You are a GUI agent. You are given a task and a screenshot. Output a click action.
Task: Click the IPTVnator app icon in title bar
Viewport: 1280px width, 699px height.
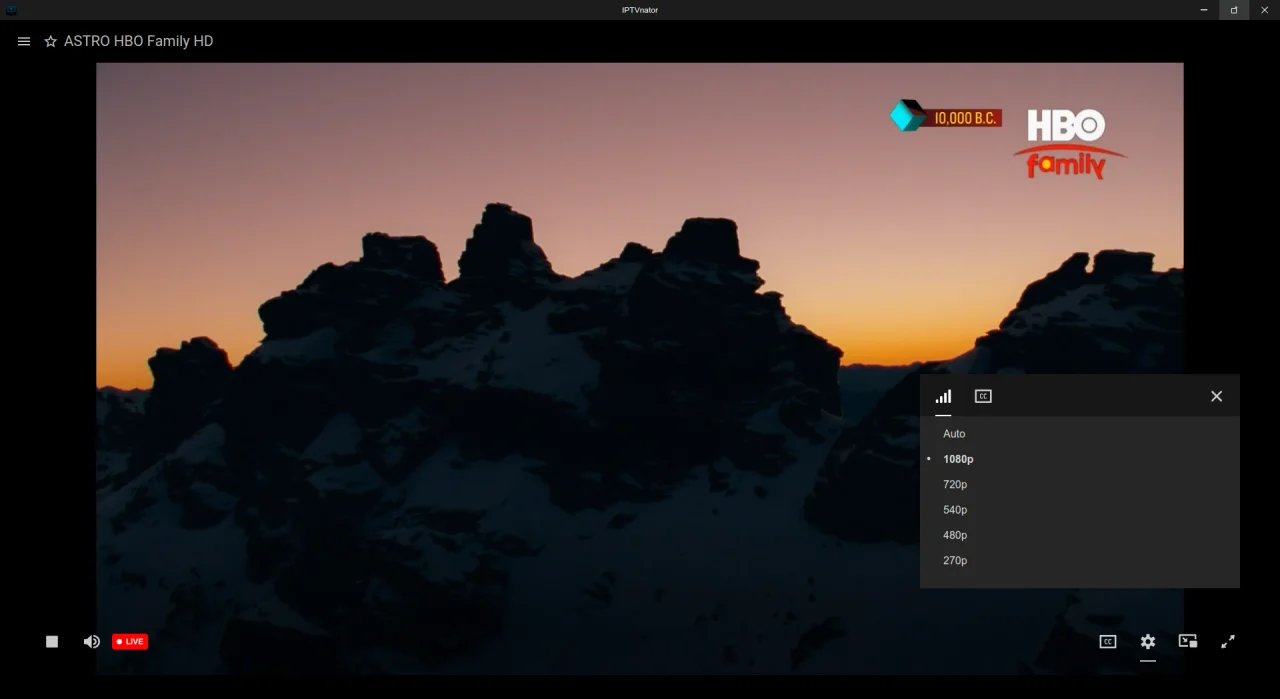pos(11,10)
